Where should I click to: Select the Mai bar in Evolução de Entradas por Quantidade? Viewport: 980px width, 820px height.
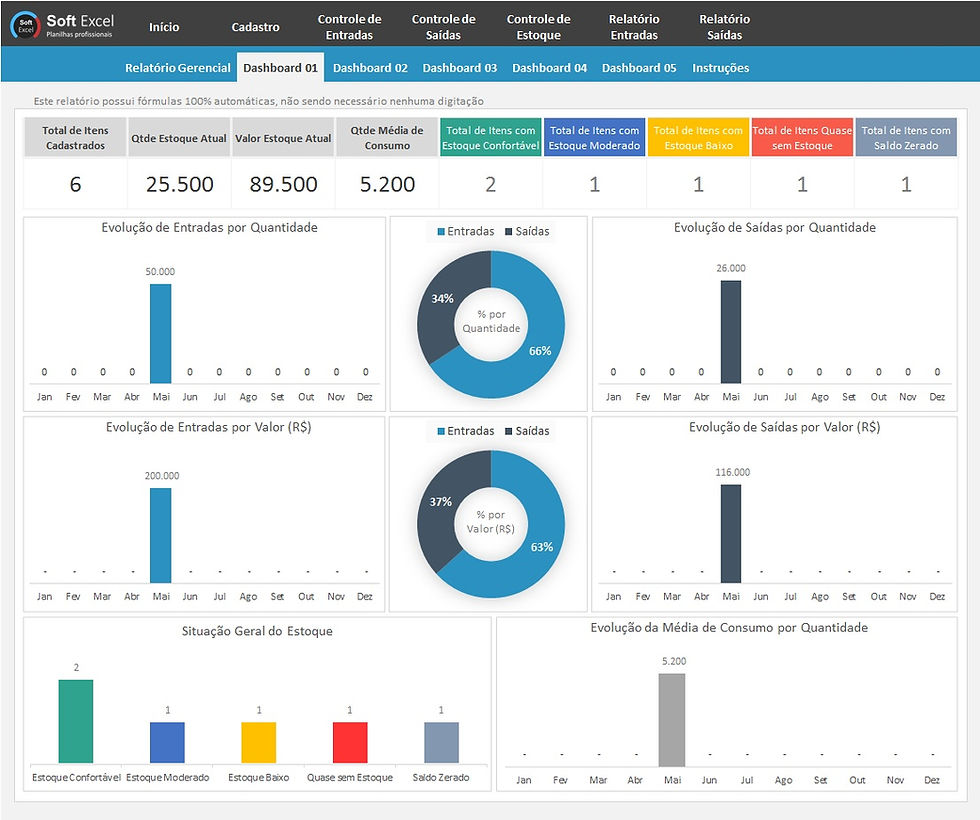click(161, 330)
